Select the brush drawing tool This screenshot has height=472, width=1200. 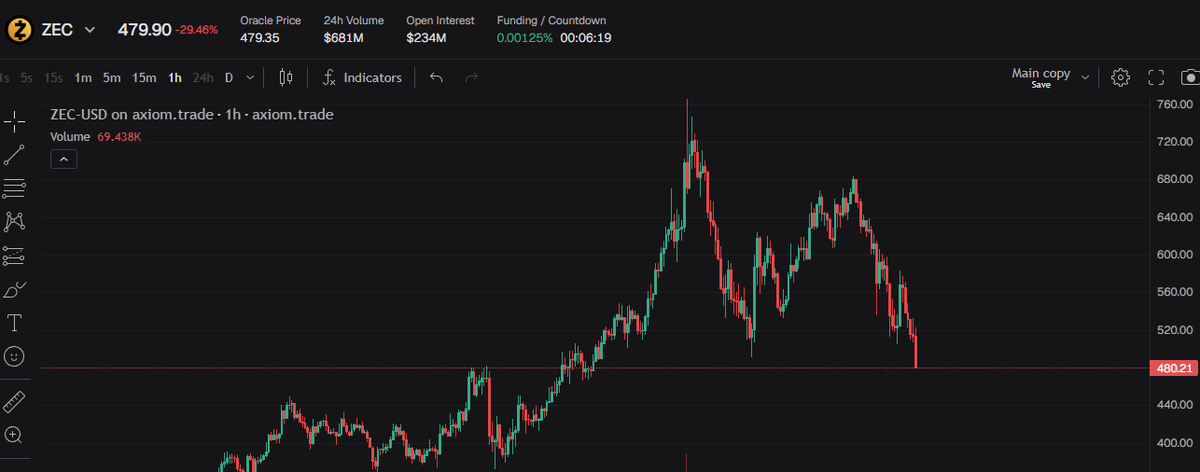(14, 290)
